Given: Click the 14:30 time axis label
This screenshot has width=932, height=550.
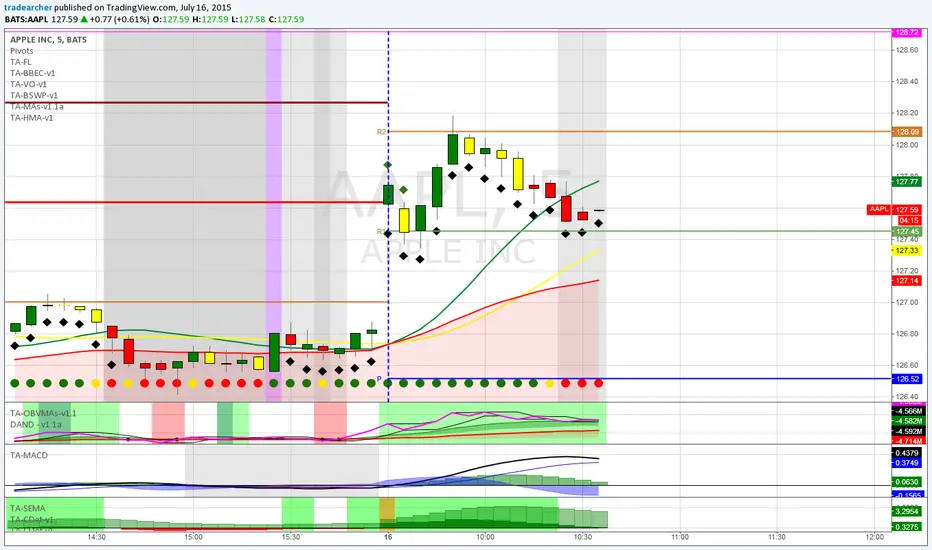Looking at the screenshot, I should coord(96,537).
